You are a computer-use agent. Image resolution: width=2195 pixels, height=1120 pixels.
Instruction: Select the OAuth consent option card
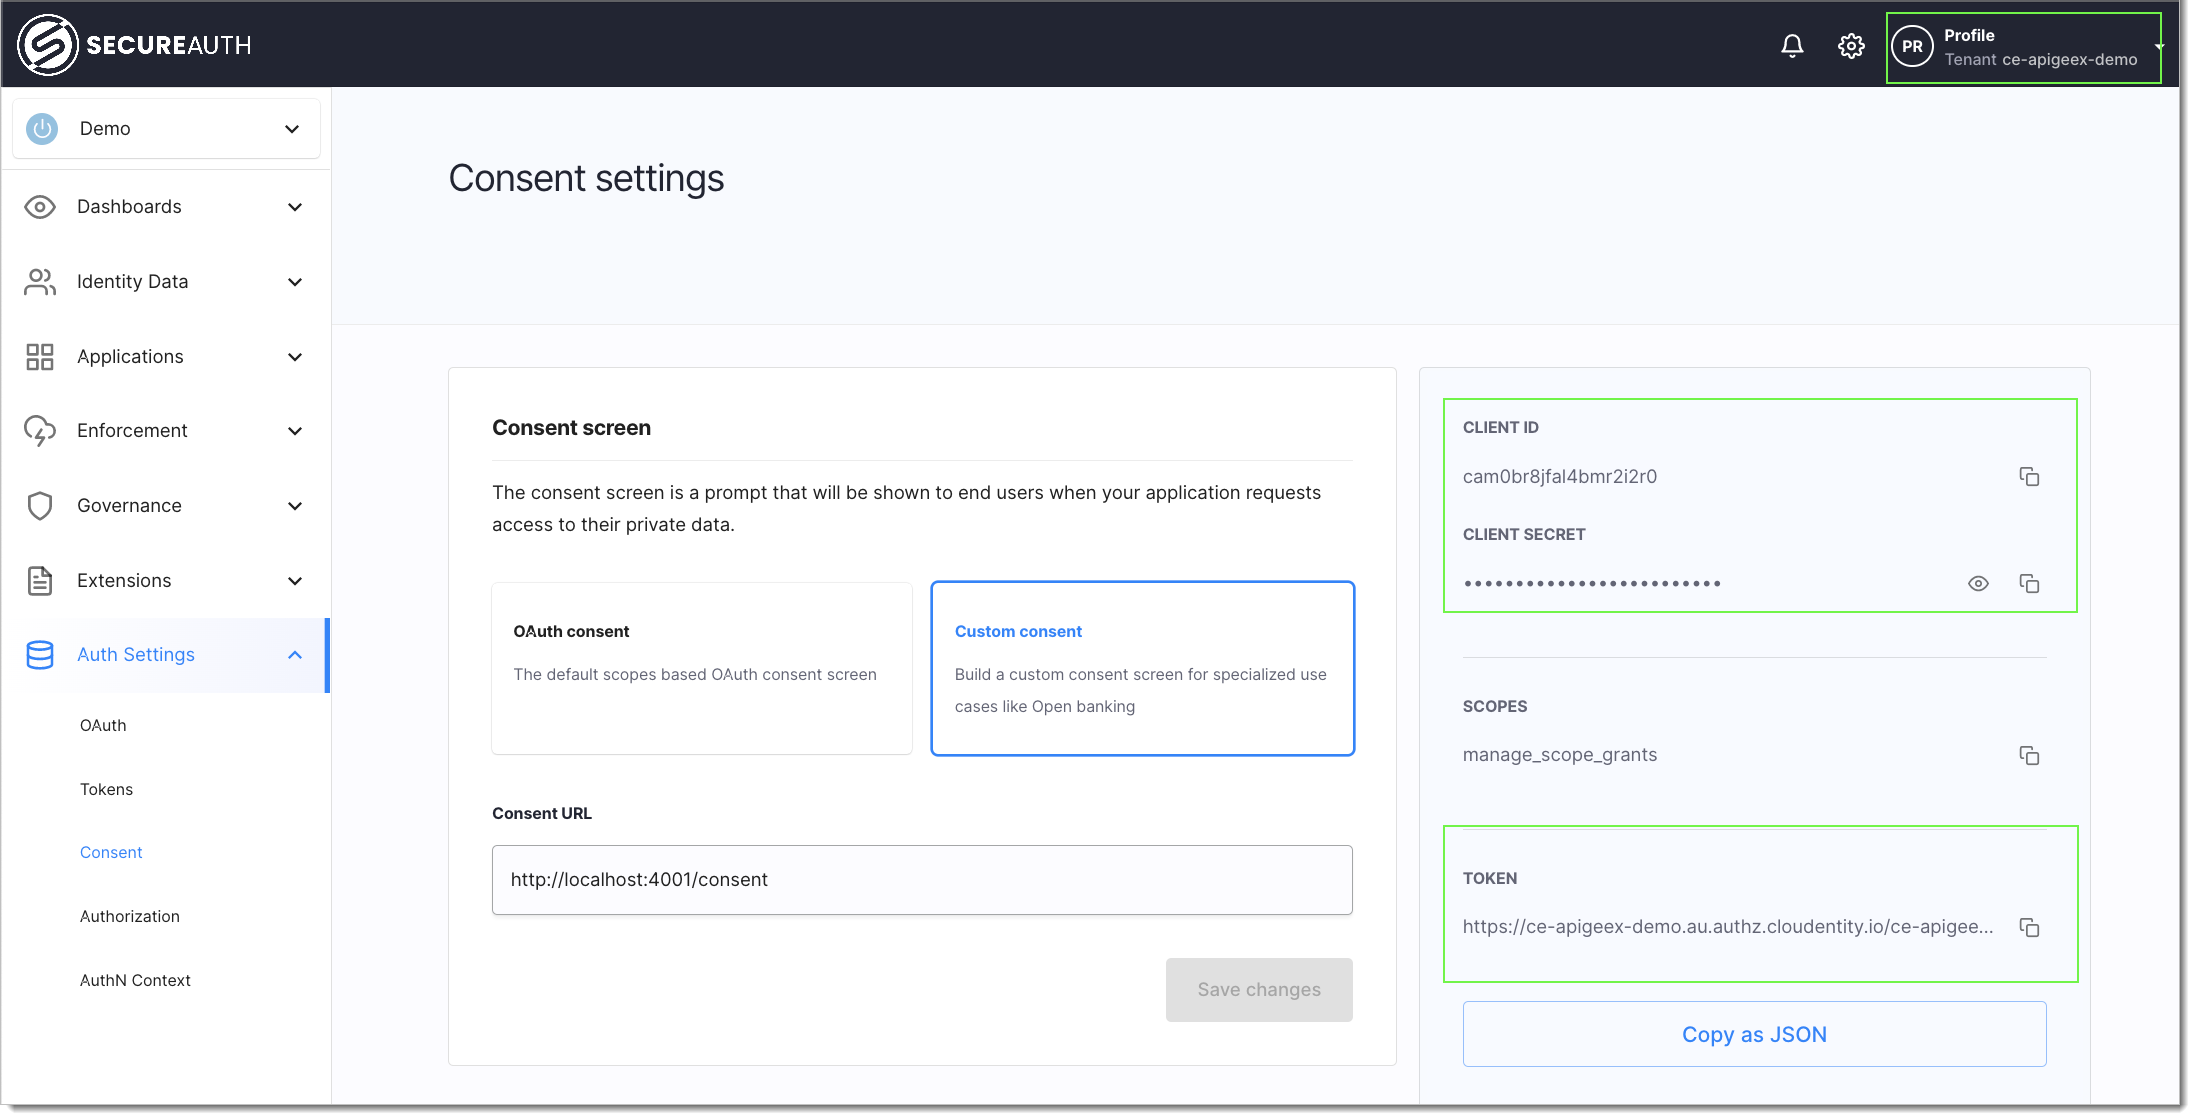point(702,668)
